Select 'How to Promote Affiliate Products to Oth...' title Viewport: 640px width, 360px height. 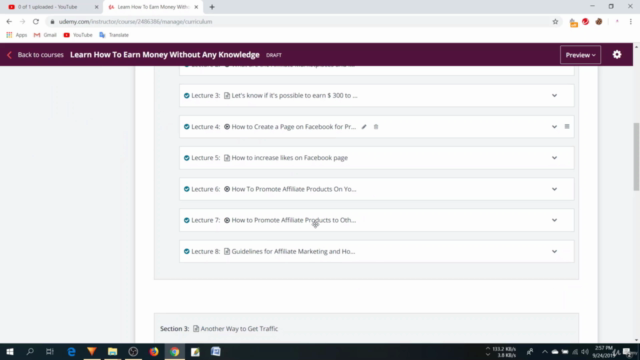[x=293, y=220]
